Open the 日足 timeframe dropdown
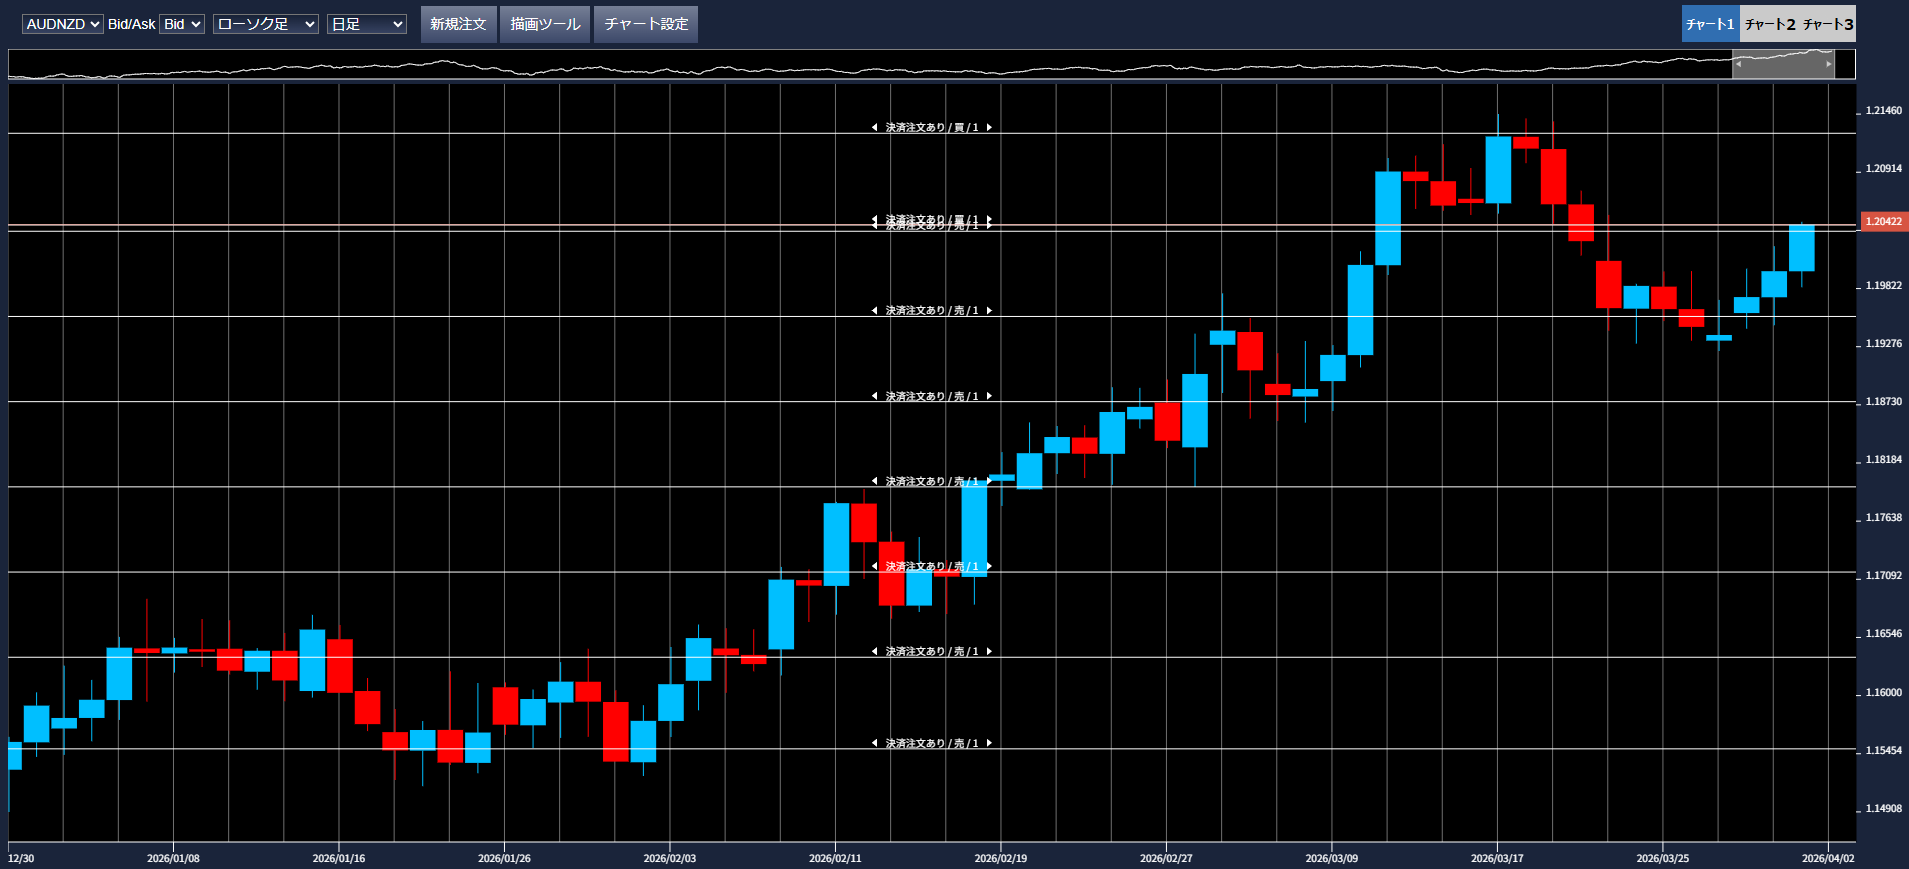Viewport: 1909px width, 869px height. click(x=366, y=24)
